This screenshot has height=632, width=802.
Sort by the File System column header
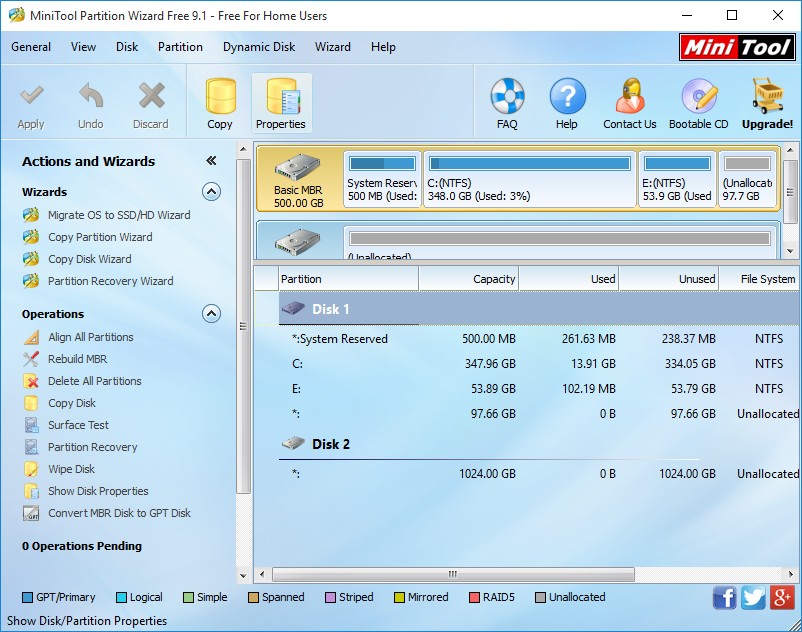760,279
